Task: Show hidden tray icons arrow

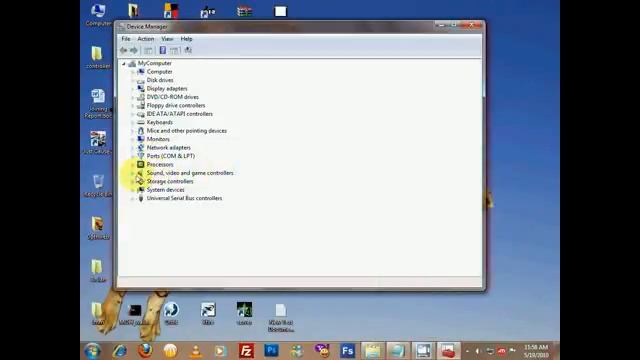Action: (x=467, y=351)
